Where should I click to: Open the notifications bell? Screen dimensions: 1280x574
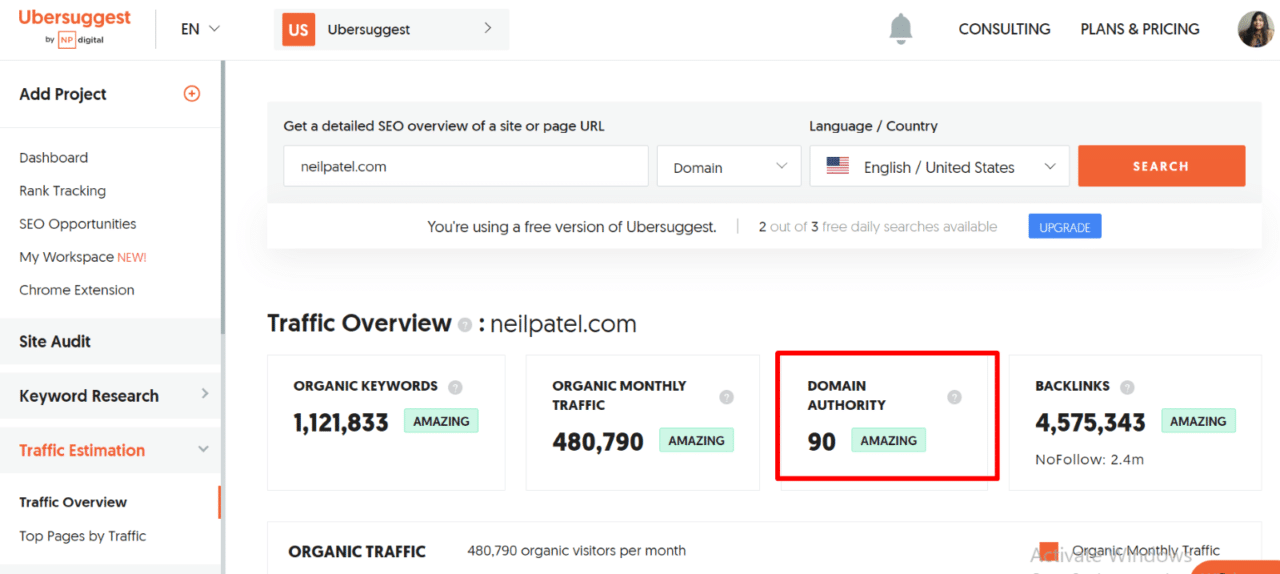point(901,29)
